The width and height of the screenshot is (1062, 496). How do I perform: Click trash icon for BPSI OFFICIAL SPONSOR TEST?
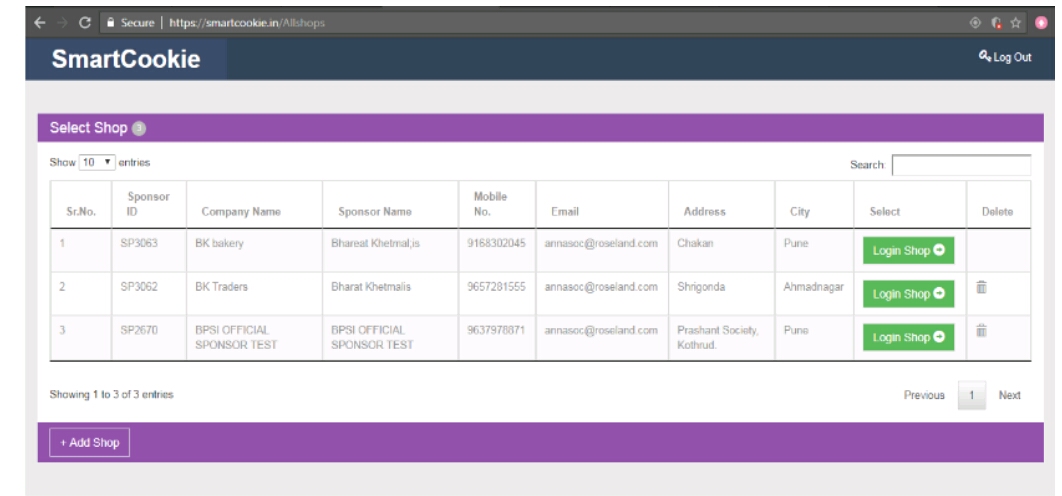click(x=981, y=331)
